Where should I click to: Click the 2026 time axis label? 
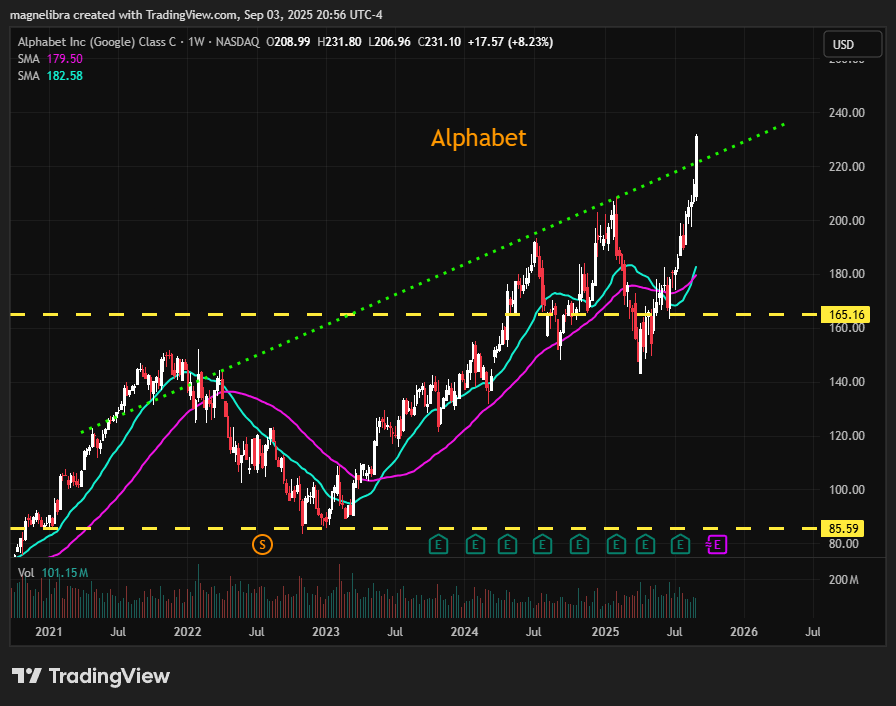click(x=744, y=632)
